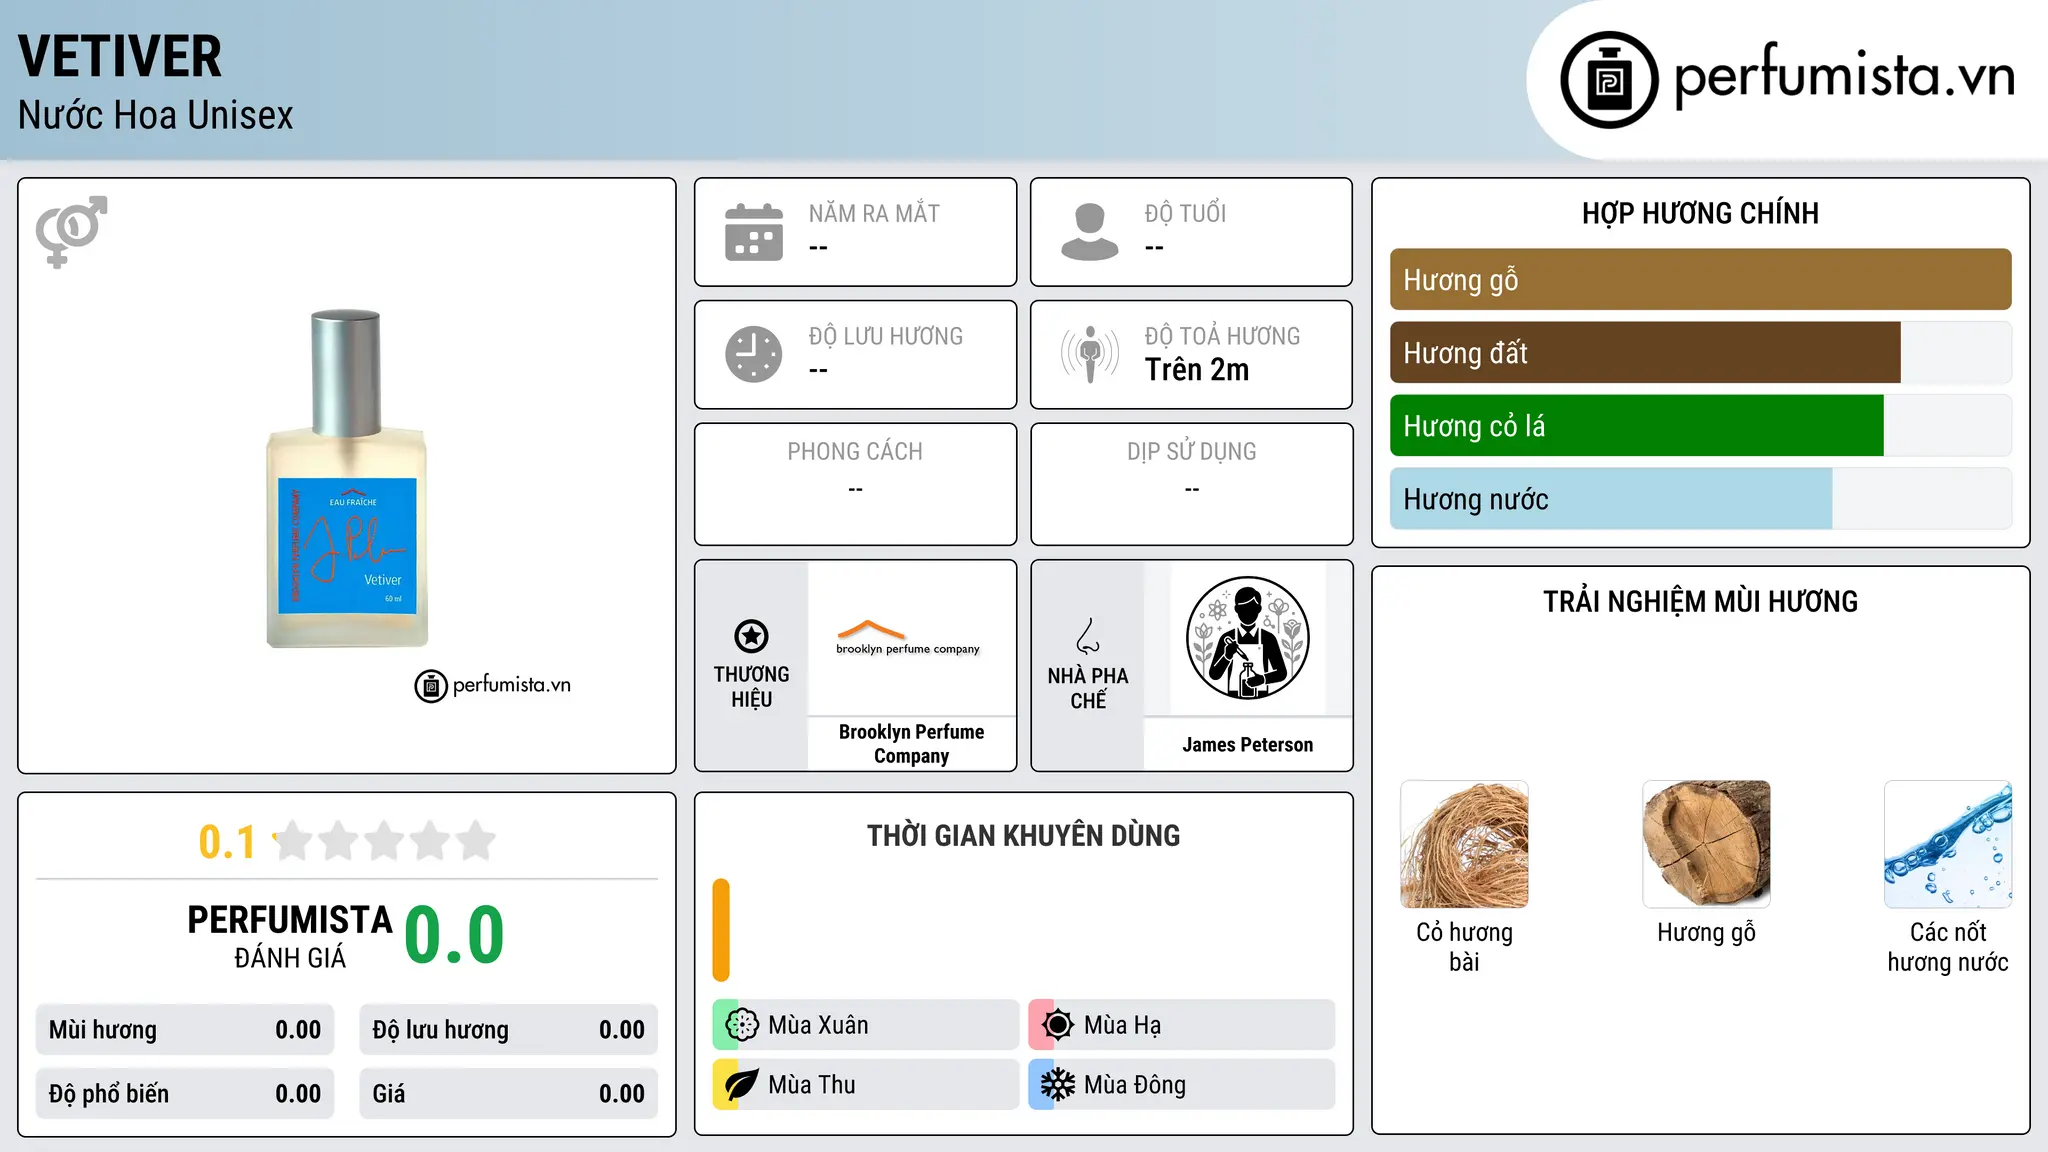2048x1152 pixels.
Task: Click the Mùa Thu leaf icon
Action: (742, 1085)
